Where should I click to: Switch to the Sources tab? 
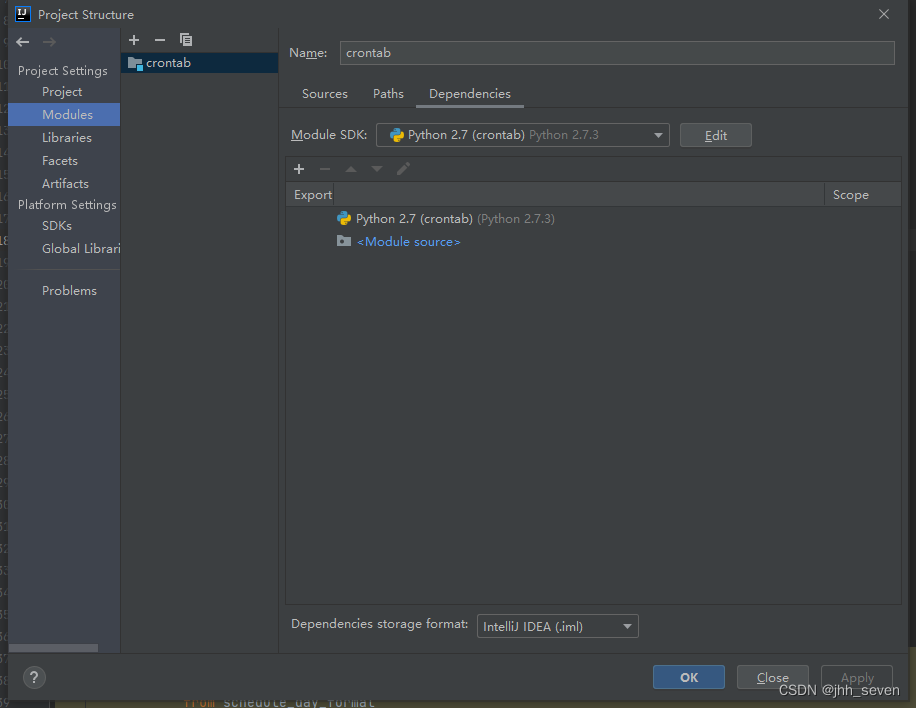(324, 93)
